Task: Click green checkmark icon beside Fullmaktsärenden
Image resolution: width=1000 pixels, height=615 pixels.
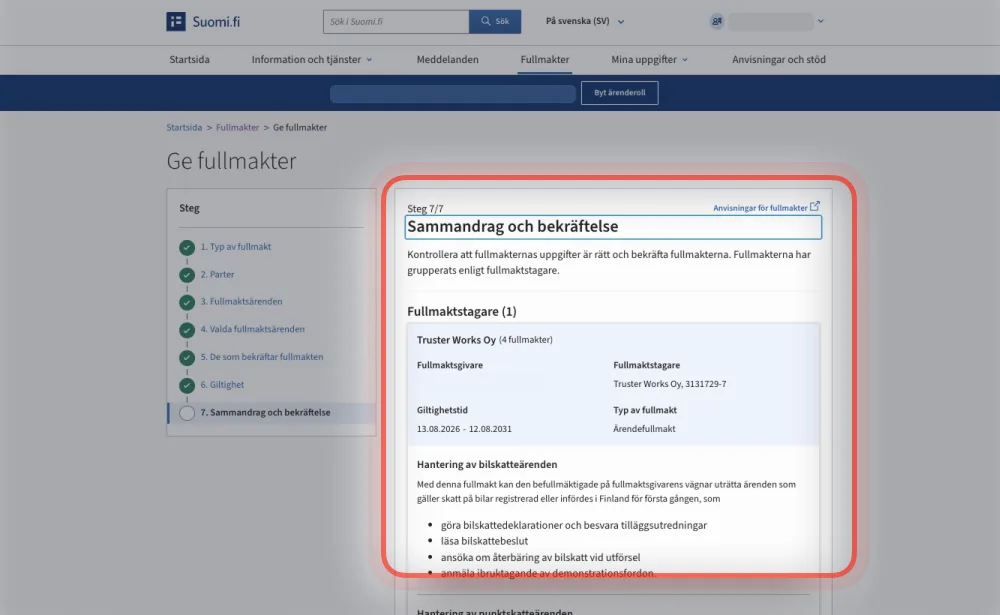Action: [187, 302]
